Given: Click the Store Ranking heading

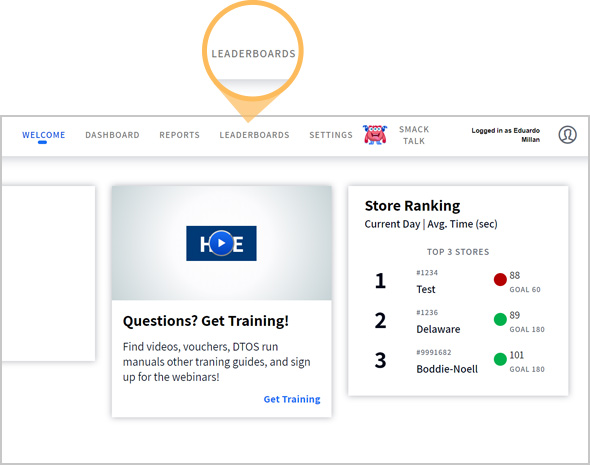Looking at the screenshot, I should coord(412,206).
